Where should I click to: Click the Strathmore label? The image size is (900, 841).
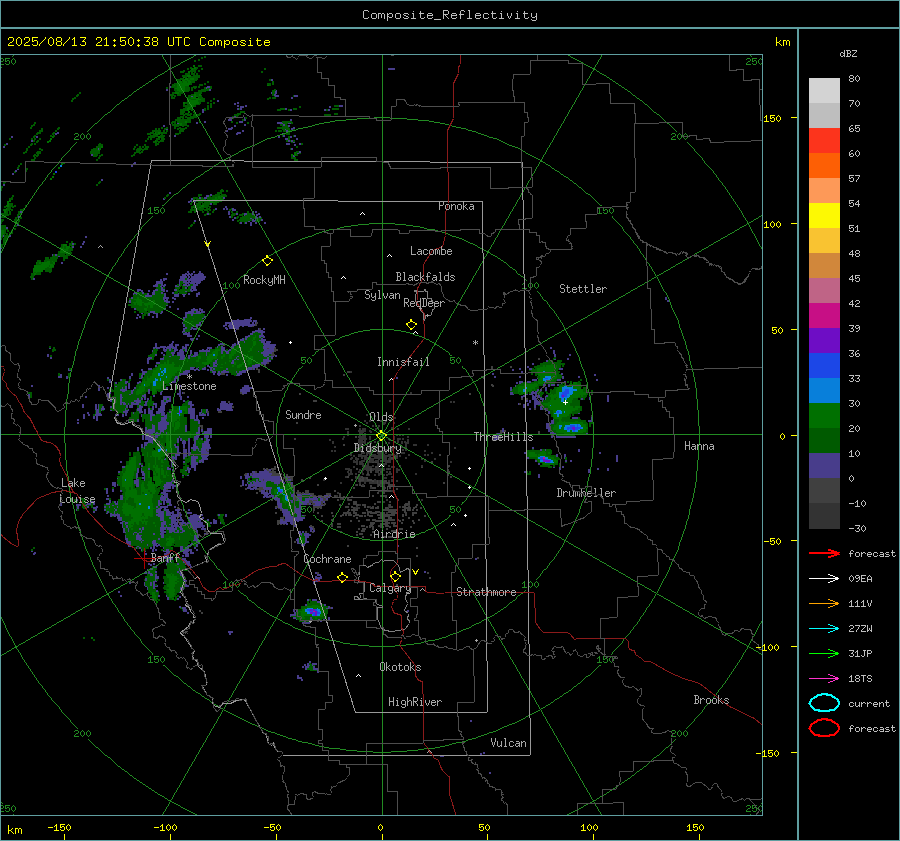point(486,592)
